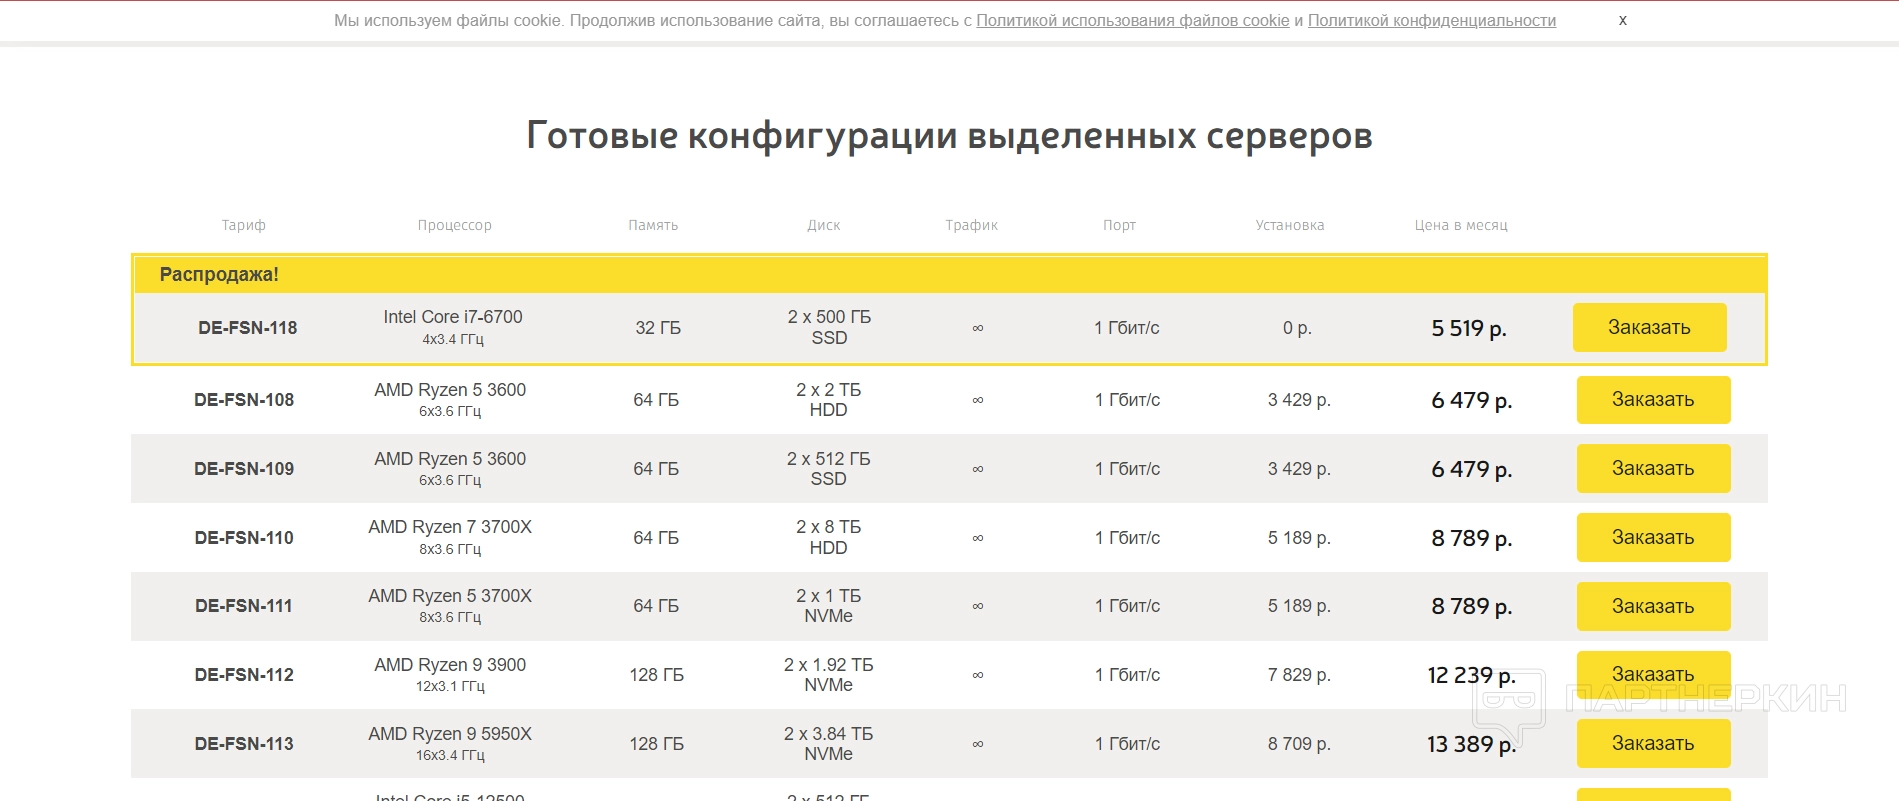Screen dimensions: 1899x801
Task: Click 2 x 512 ГБ SSD disk cell
Action: 828,468
